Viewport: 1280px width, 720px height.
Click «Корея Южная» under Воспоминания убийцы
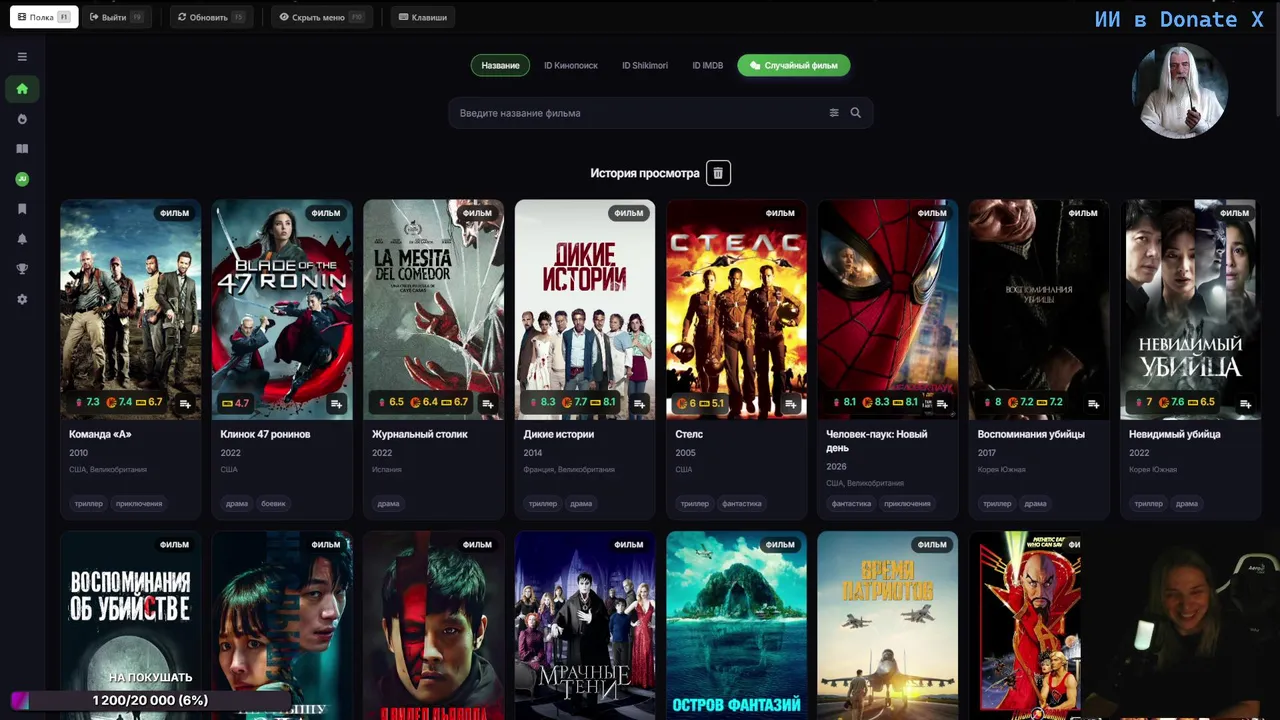coord(1002,470)
